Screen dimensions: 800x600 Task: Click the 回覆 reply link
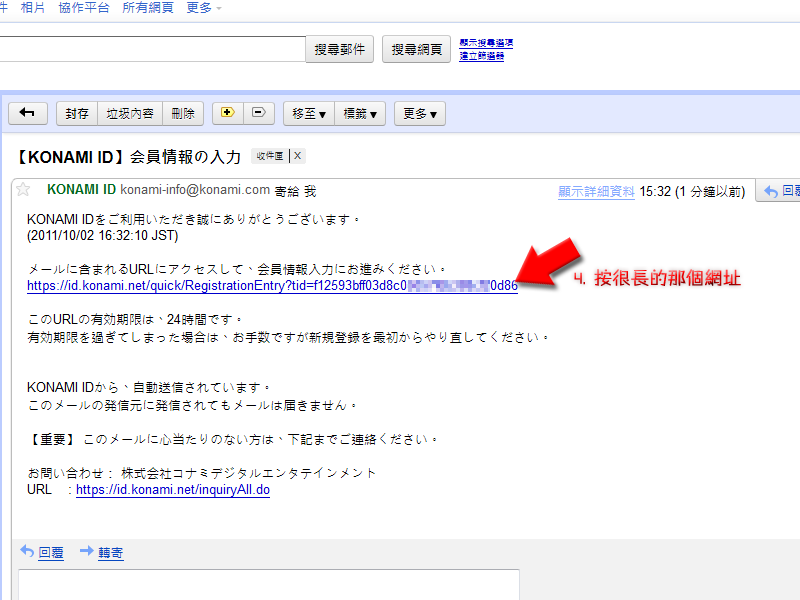point(51,553)
